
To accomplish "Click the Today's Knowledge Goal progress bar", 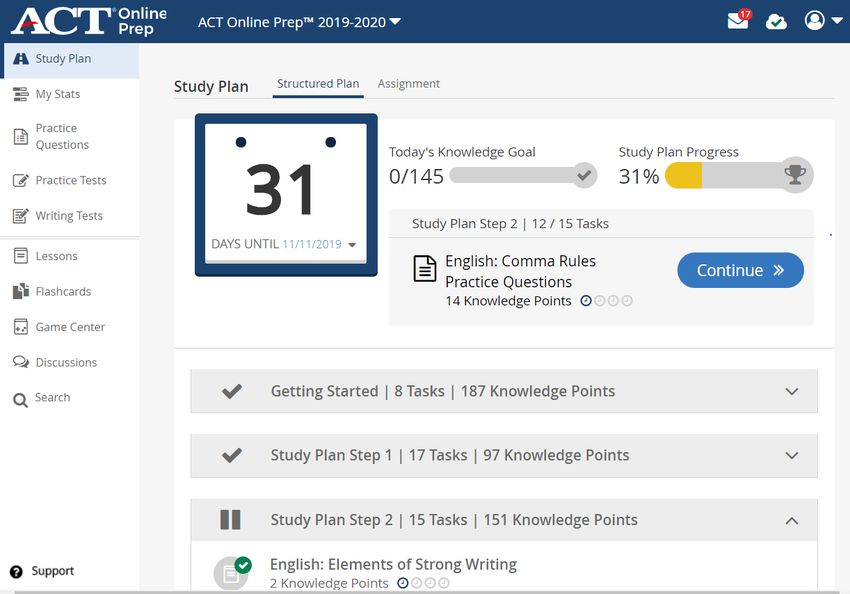I will click(523, 175).
